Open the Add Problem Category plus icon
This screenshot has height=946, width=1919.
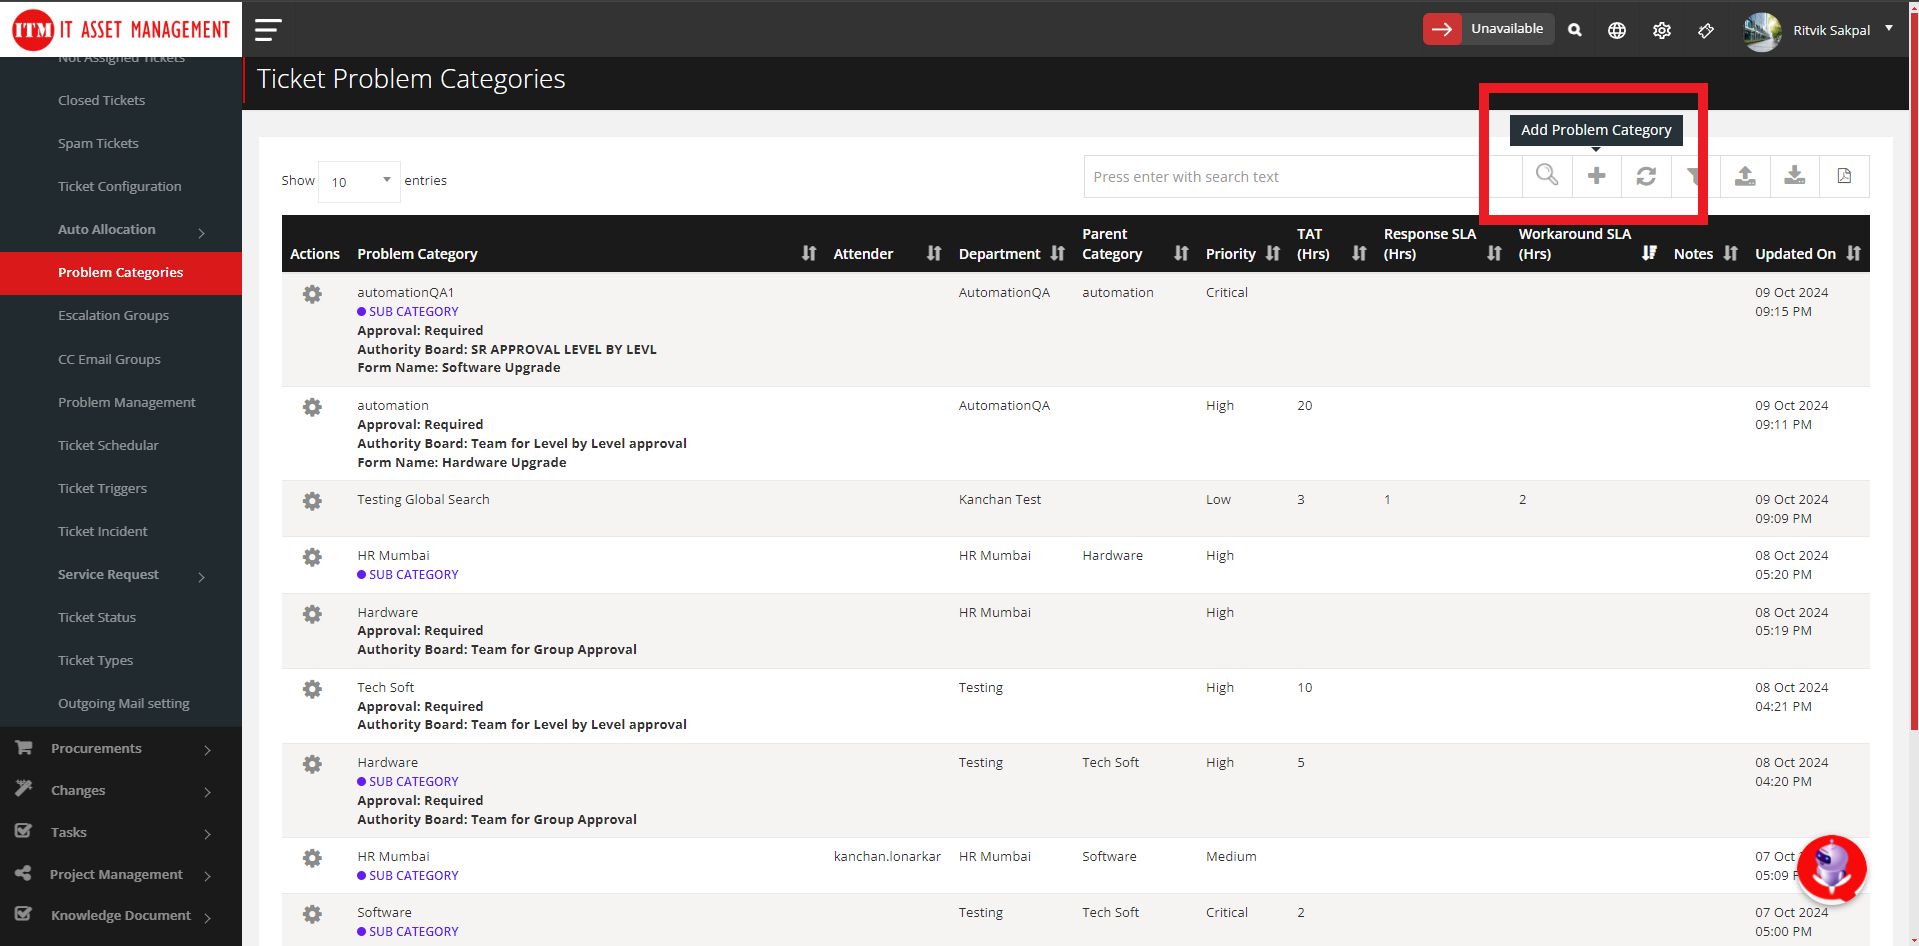click(1596, 176)
